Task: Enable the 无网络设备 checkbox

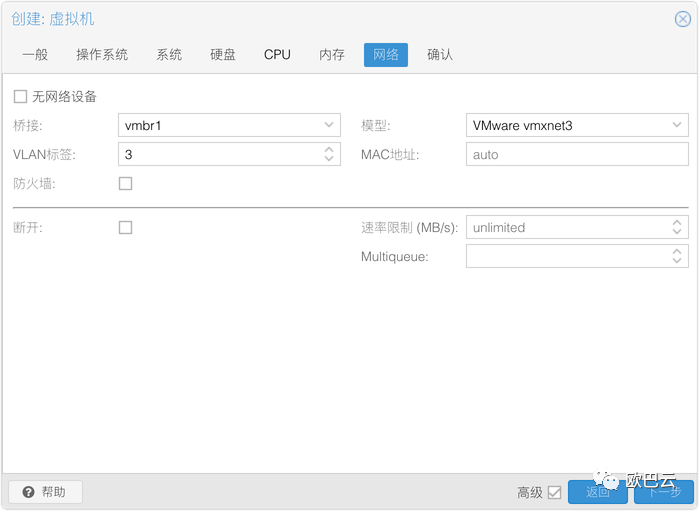Action: (x=21, y=96)
